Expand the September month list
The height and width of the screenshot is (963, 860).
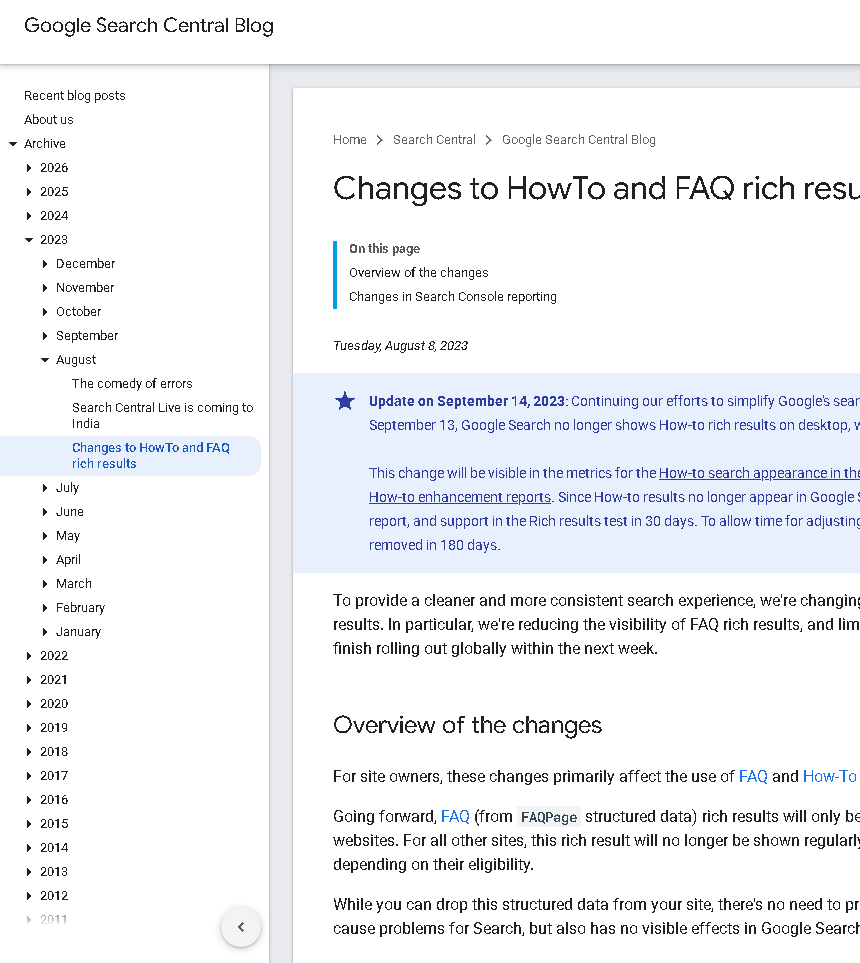click(x=45, y=335)
